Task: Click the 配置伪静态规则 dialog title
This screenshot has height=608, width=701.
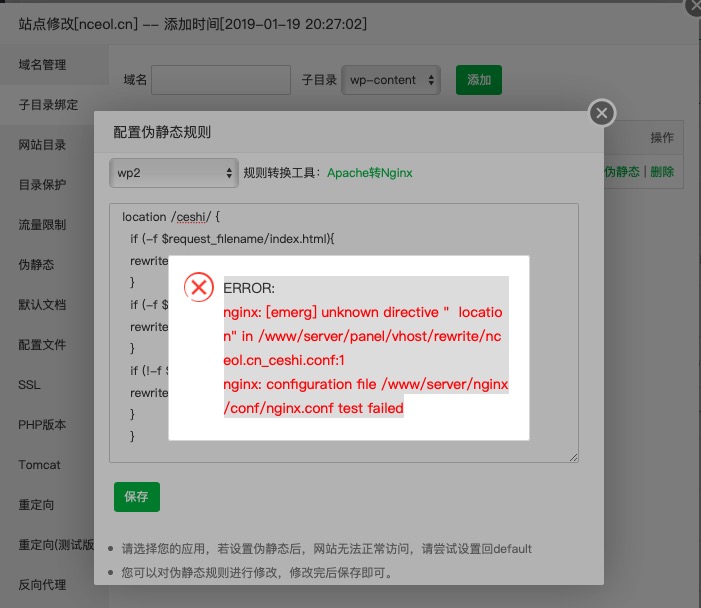Action: click(162, 132)
